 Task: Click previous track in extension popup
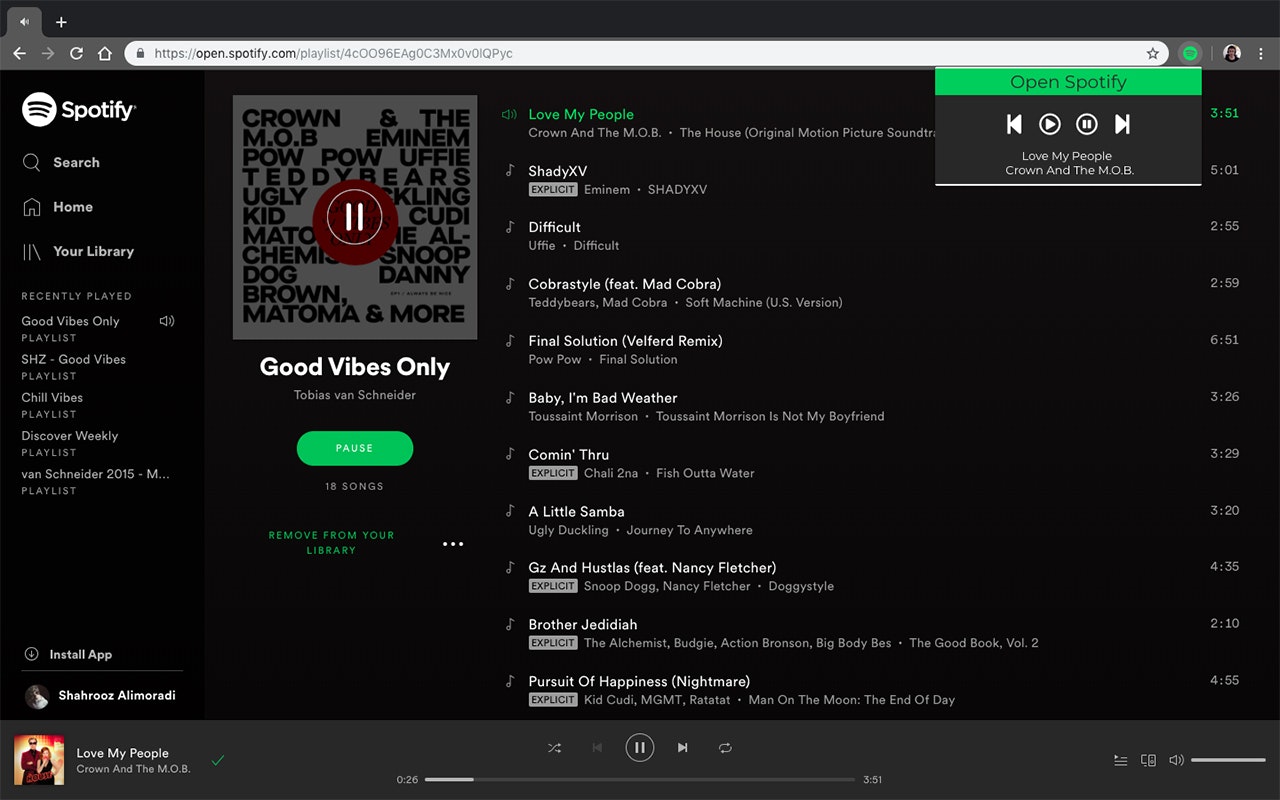(1014, 124)
